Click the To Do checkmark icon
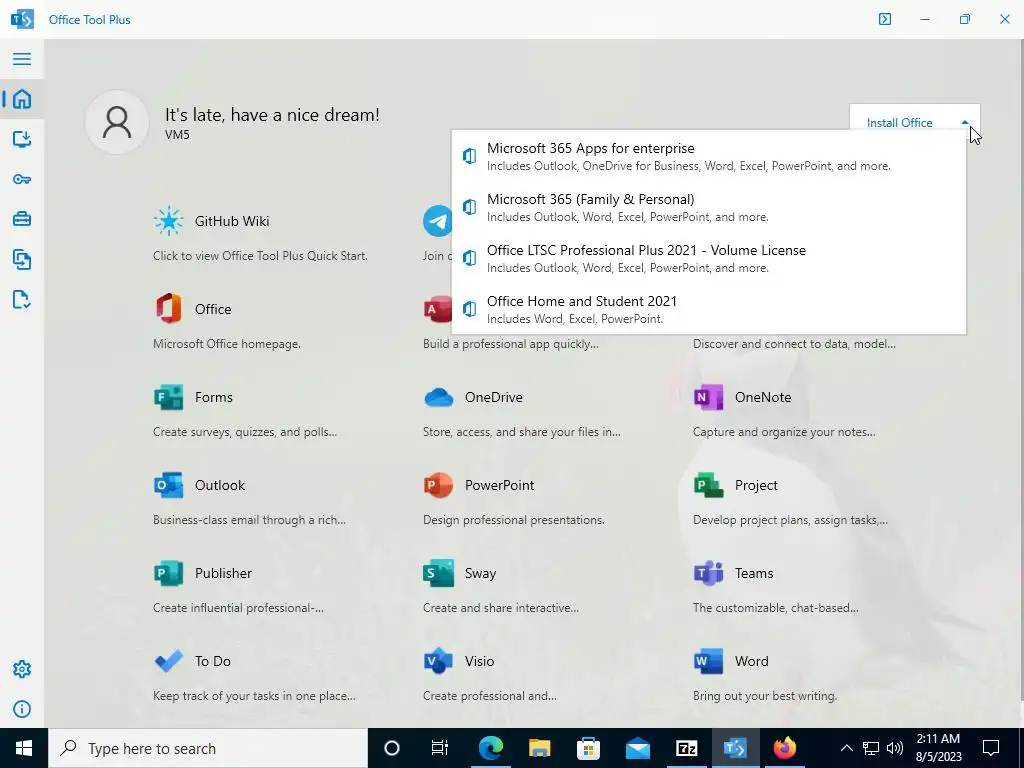The height and width of the screenshot is (768, 1024). [168, 661]
